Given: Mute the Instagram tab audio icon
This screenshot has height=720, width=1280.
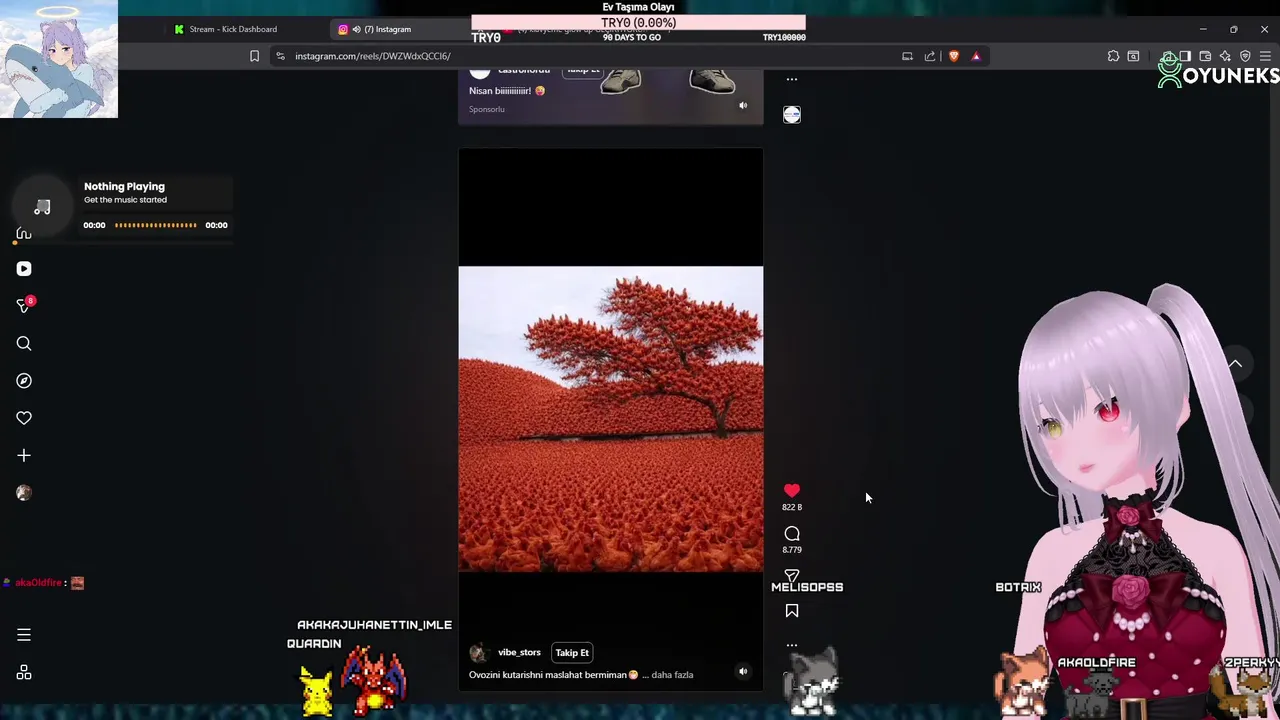Looking at the screenshot, I should click(x=356, y=29).
